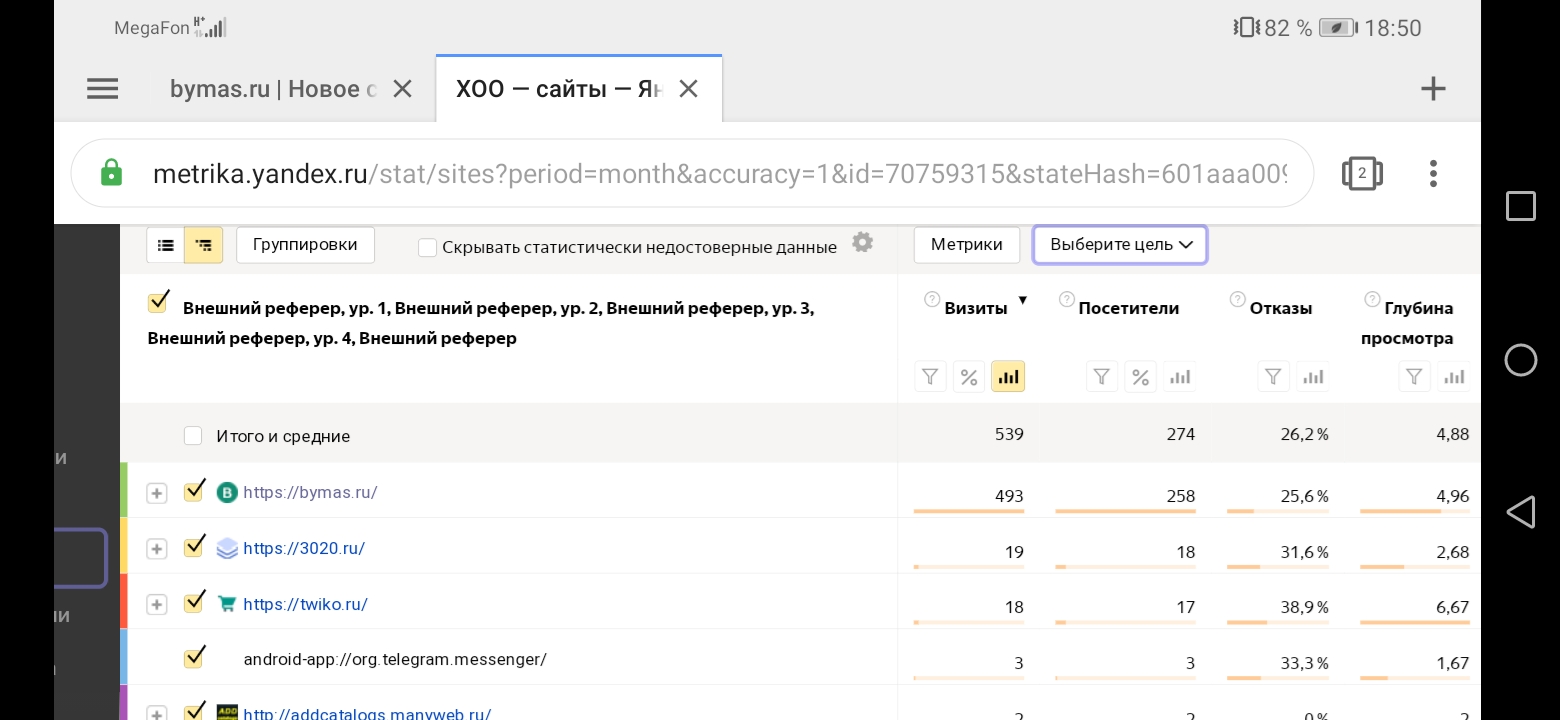Show help for the Отказы metric
Image resolution: width=1560 pixels, height=720 pixels.
click(1237, 299)
